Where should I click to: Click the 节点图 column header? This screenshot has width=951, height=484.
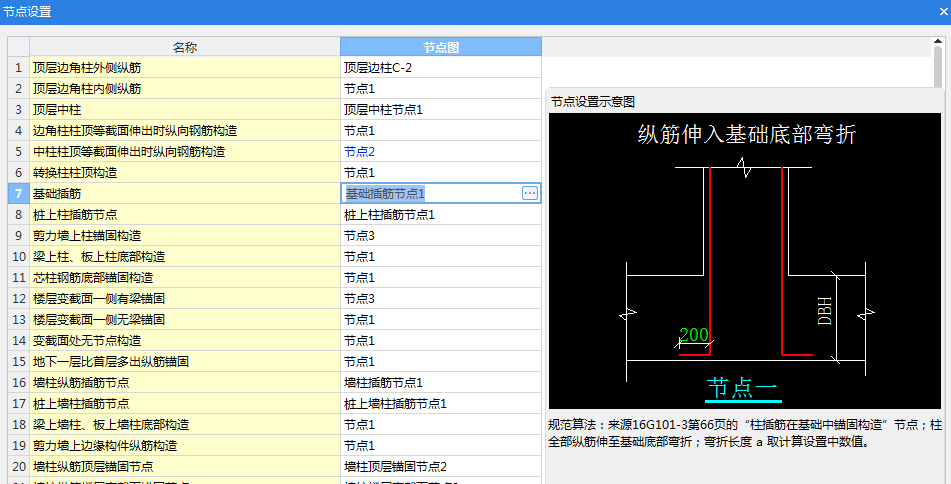coord(441,47)
